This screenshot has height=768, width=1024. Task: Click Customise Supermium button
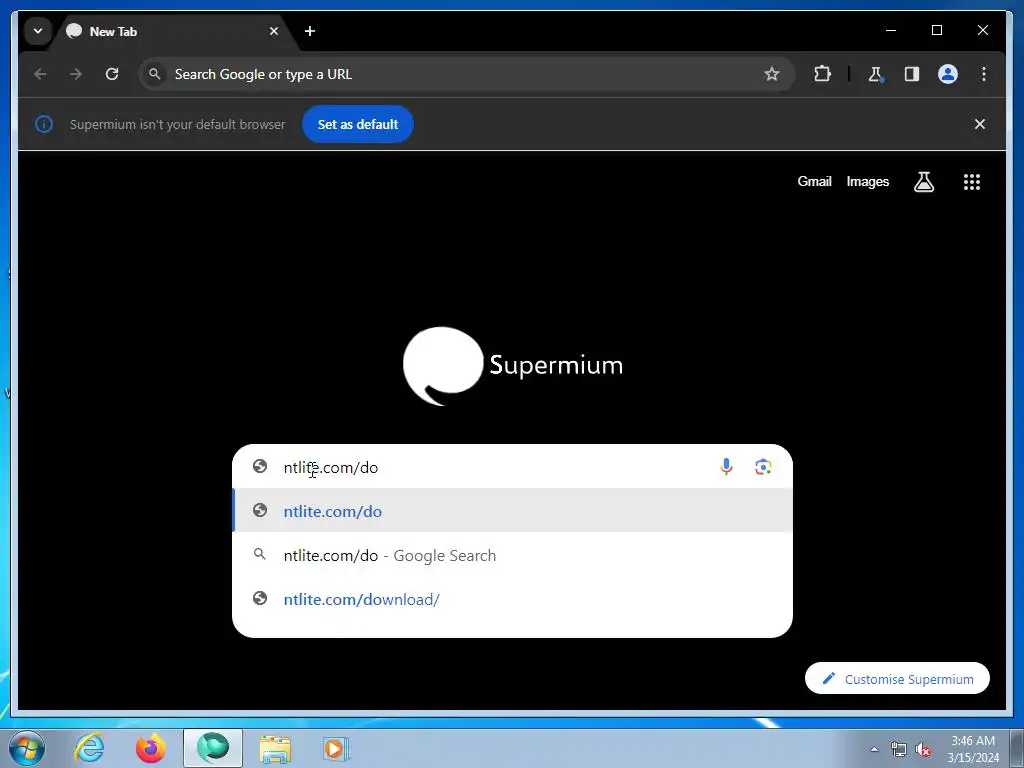[897, 679]
